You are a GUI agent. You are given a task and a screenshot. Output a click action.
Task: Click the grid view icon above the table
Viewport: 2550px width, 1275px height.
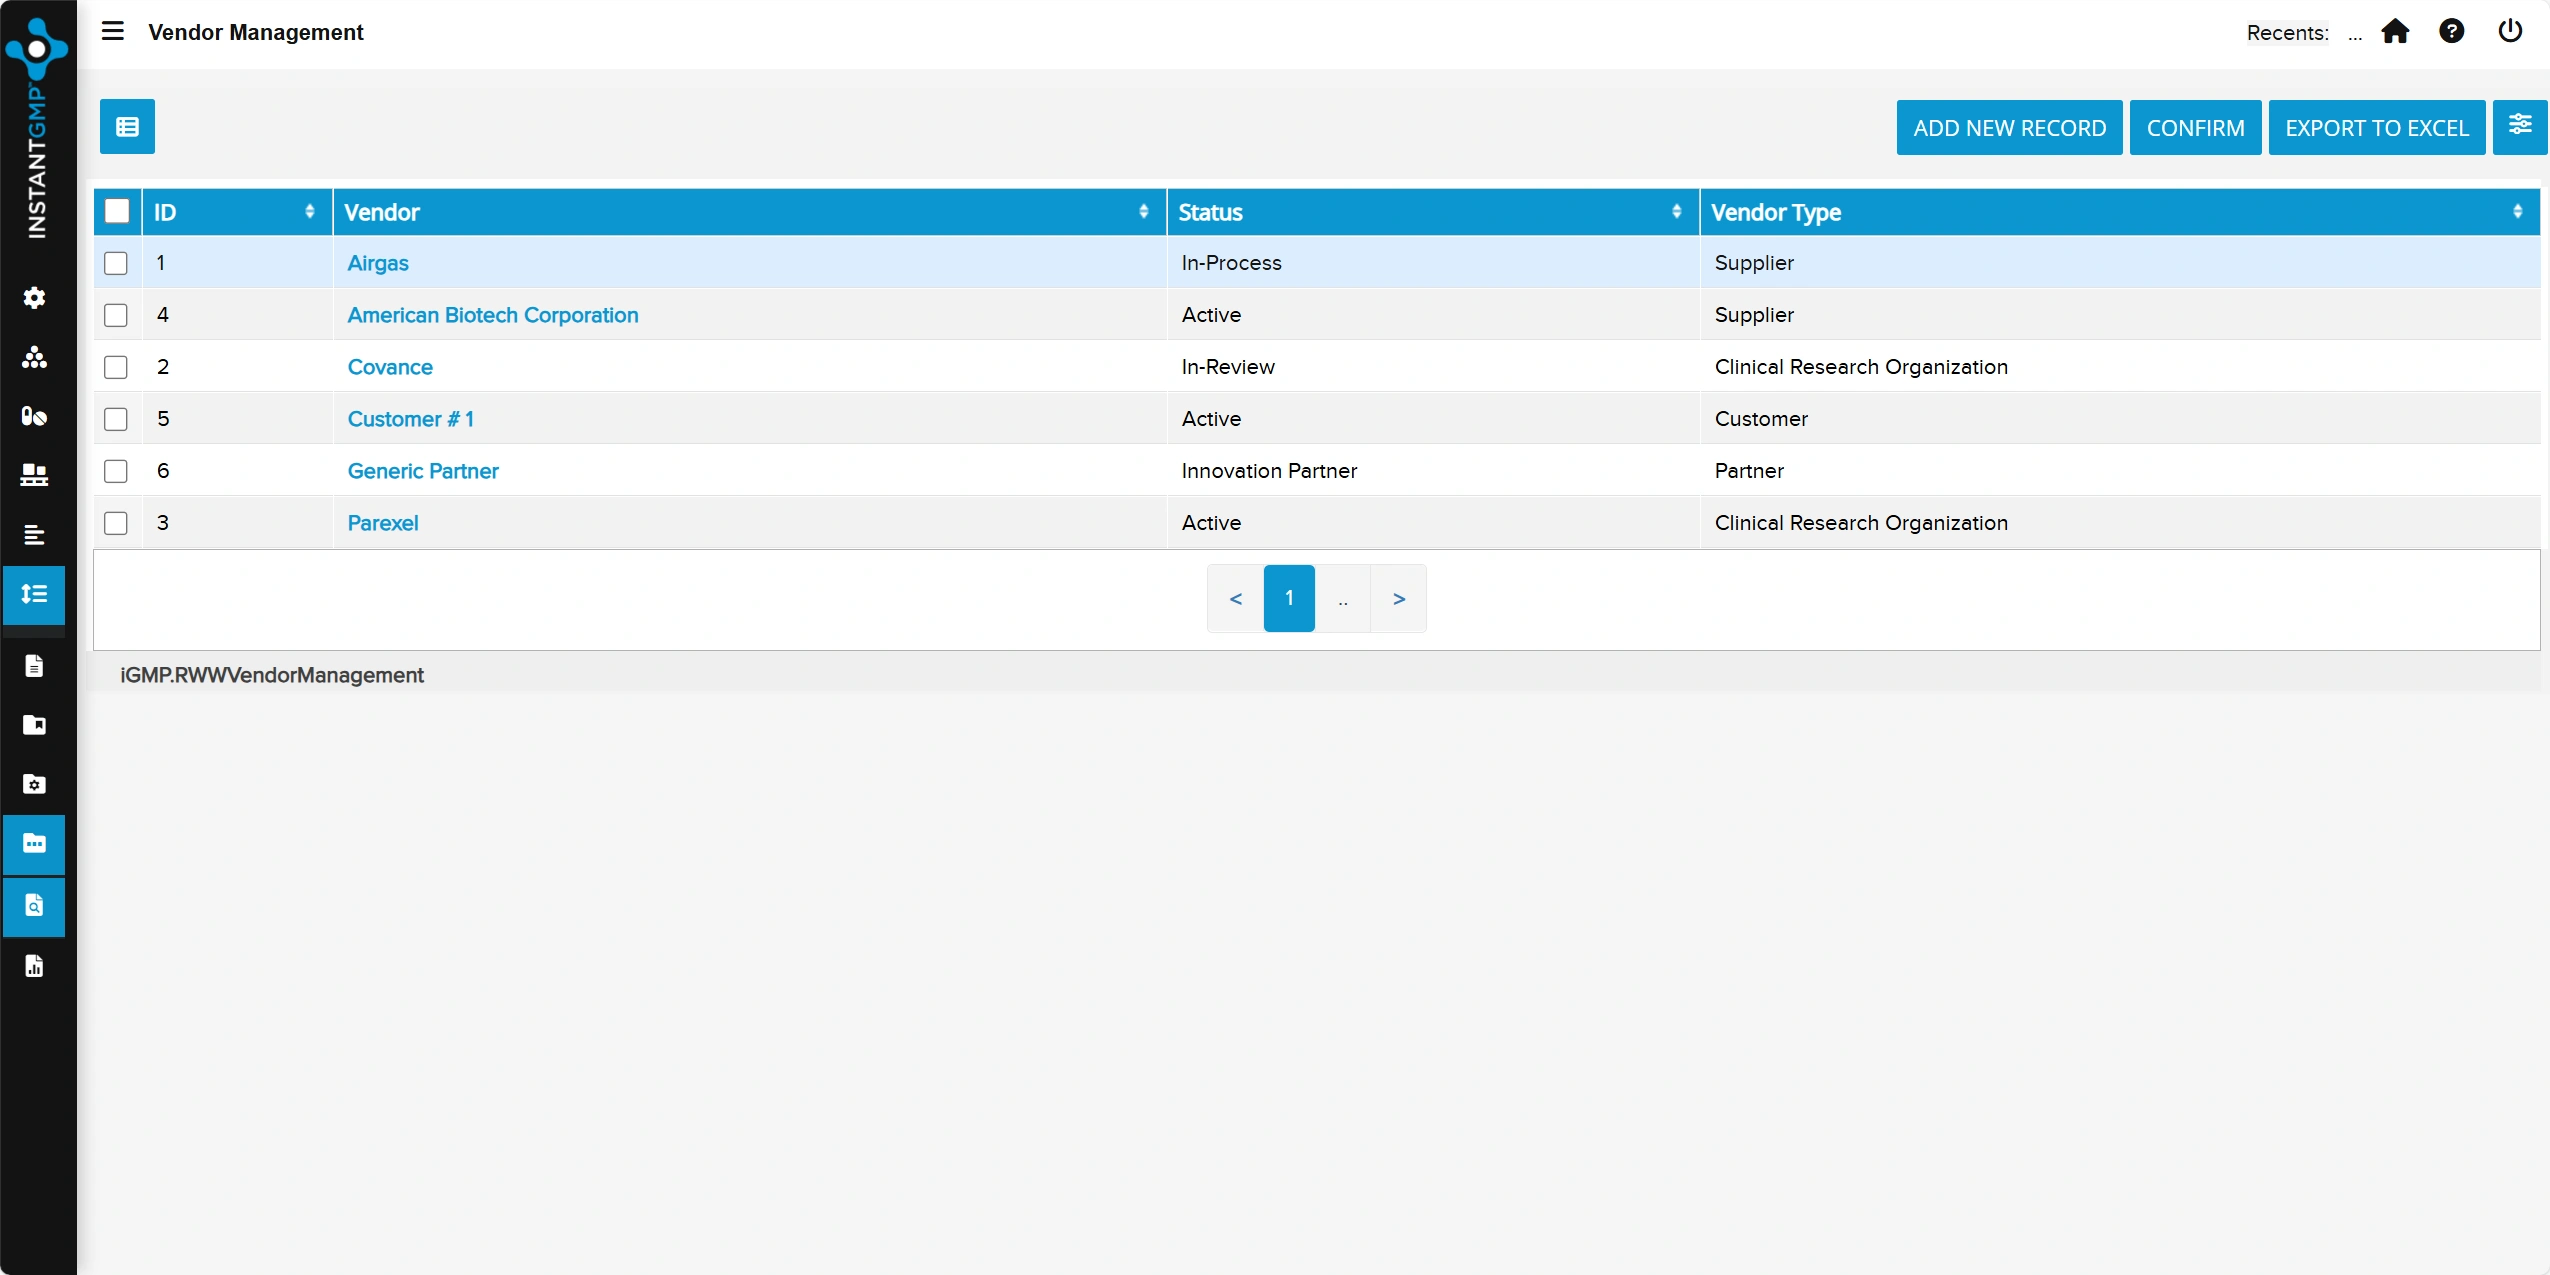coord(126,127)
